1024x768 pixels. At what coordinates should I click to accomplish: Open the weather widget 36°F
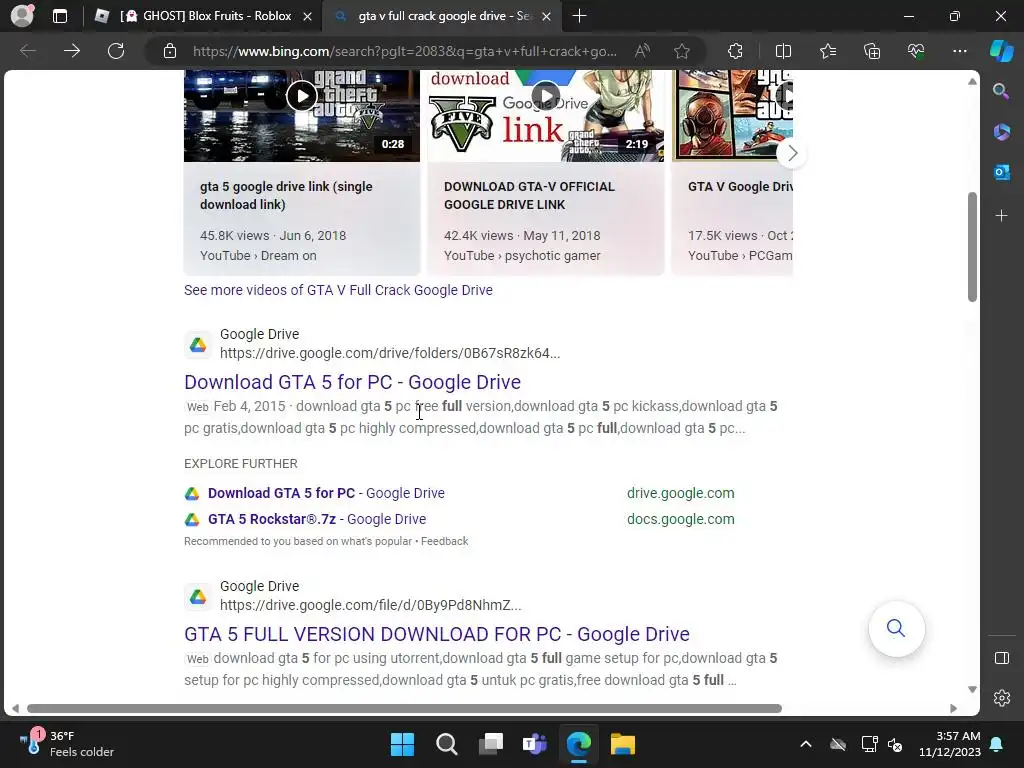(67, 744)
